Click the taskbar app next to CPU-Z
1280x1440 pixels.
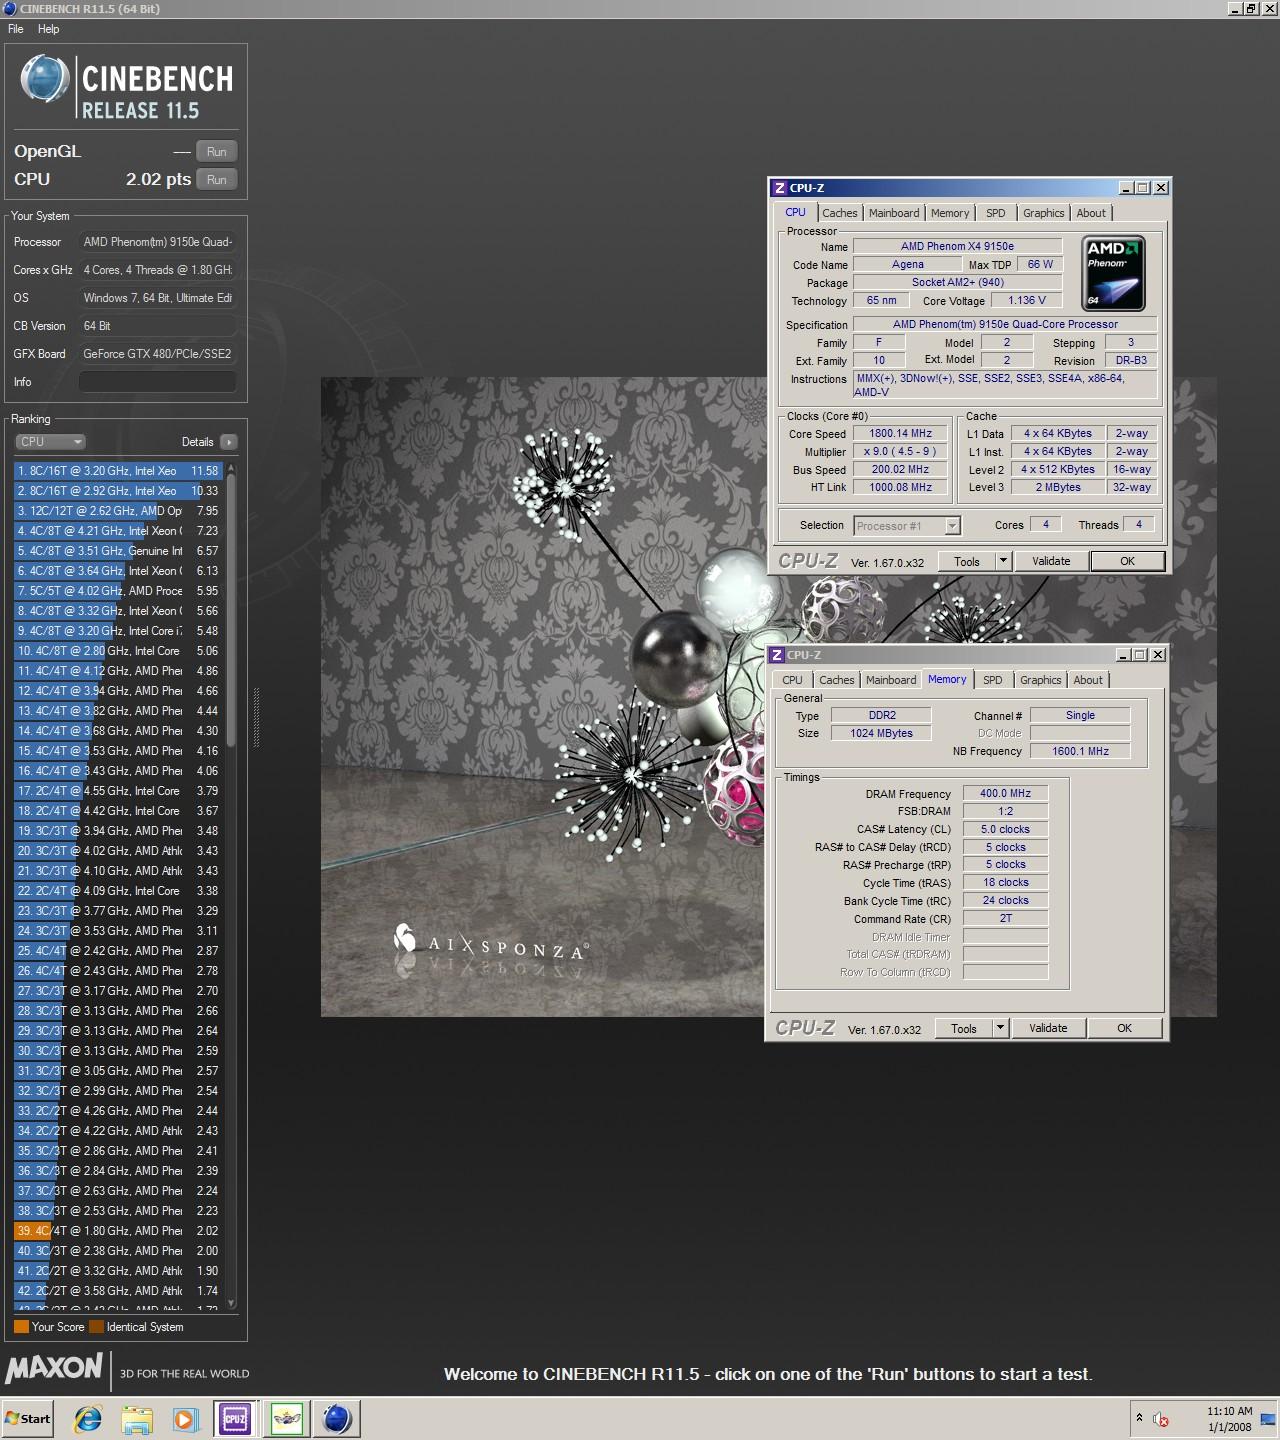pos(287,1418)
